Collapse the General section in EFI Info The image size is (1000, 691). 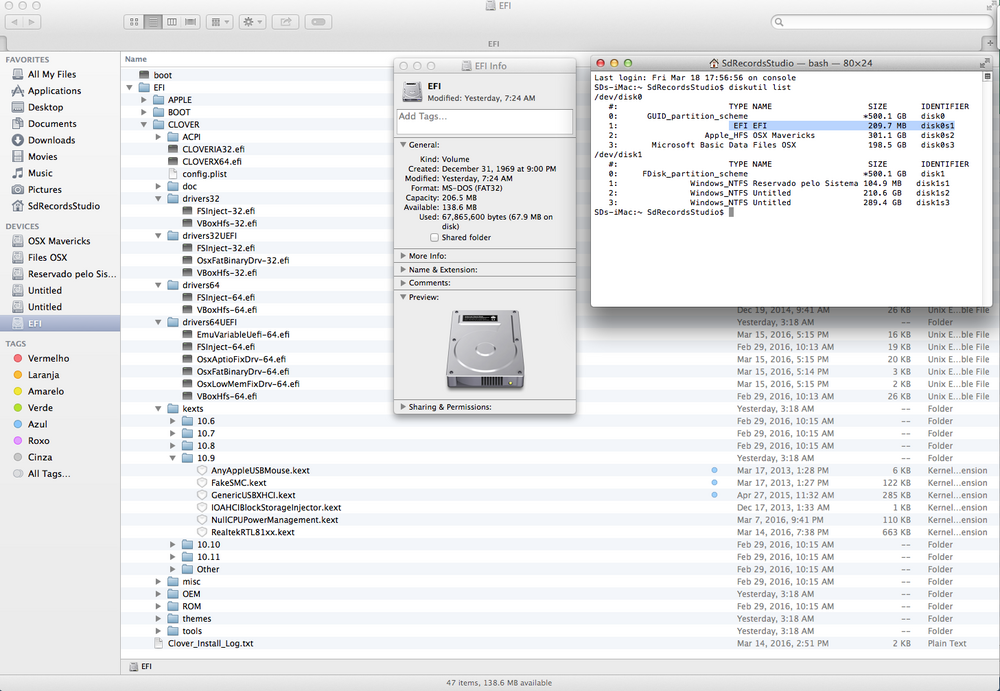tap(403, 145)
